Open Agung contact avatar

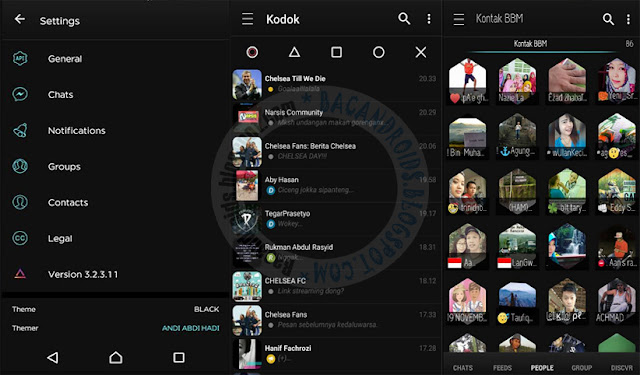click(517, 136)
